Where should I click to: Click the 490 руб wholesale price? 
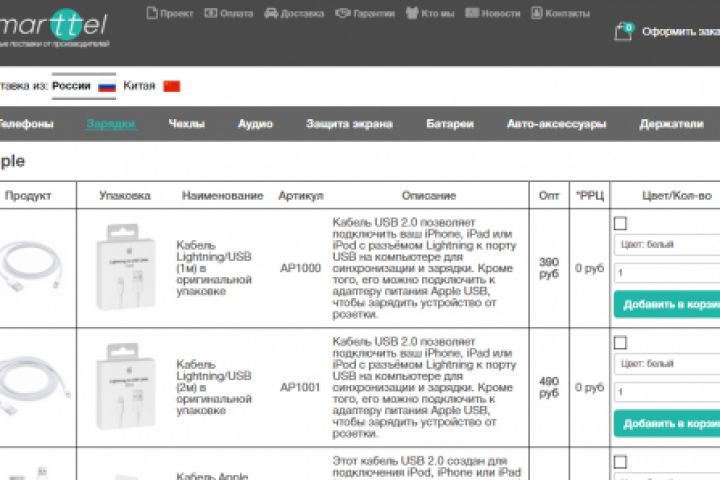tap(549, 387)
